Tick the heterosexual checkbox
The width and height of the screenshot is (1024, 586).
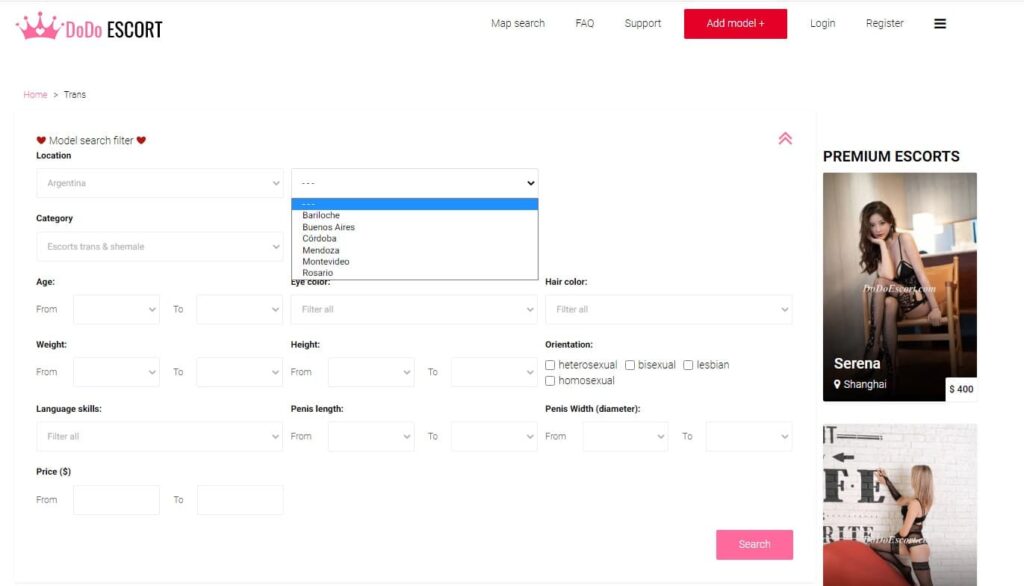(550, 365)
